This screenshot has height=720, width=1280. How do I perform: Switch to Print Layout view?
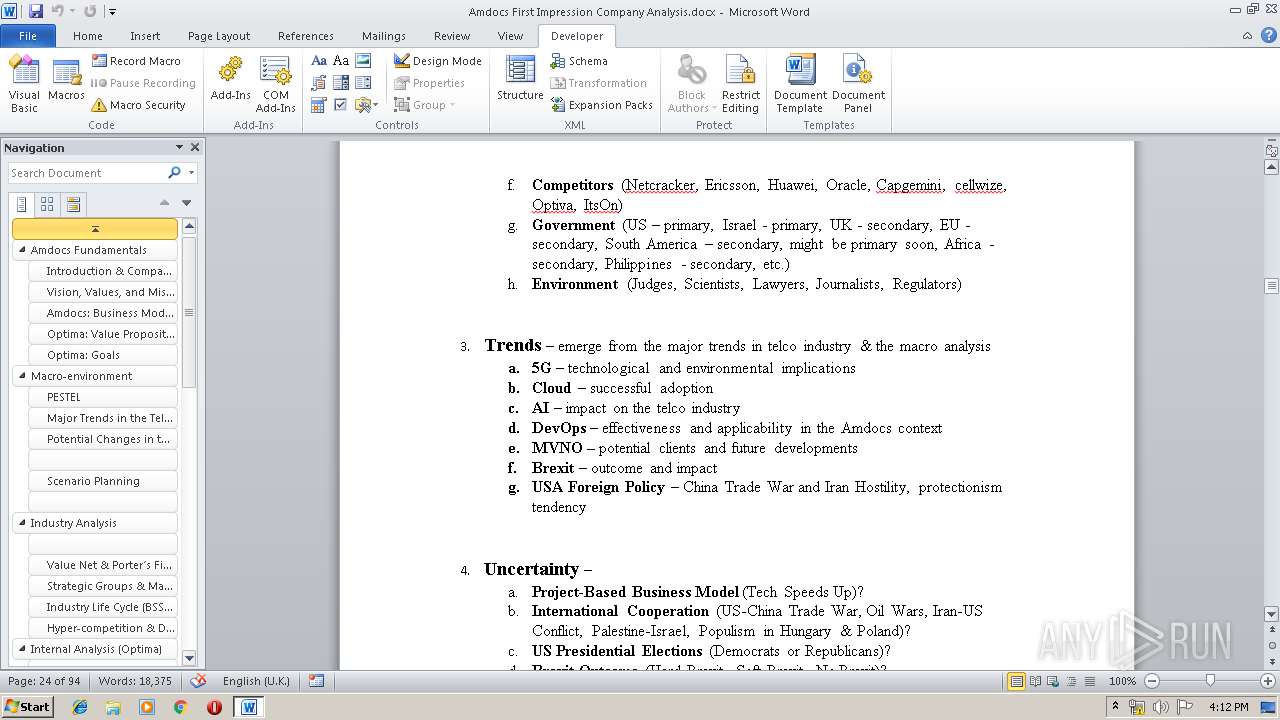[x=1017, y=681]
